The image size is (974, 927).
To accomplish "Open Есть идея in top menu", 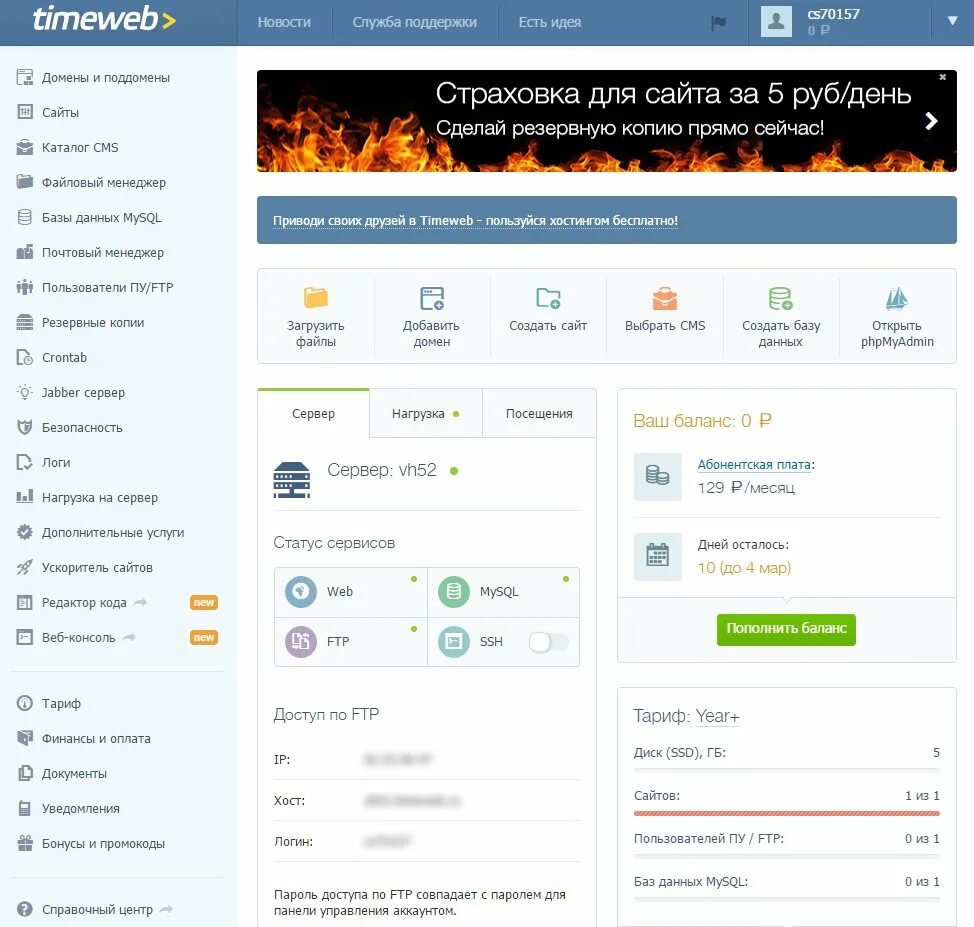I will [550, 22].
